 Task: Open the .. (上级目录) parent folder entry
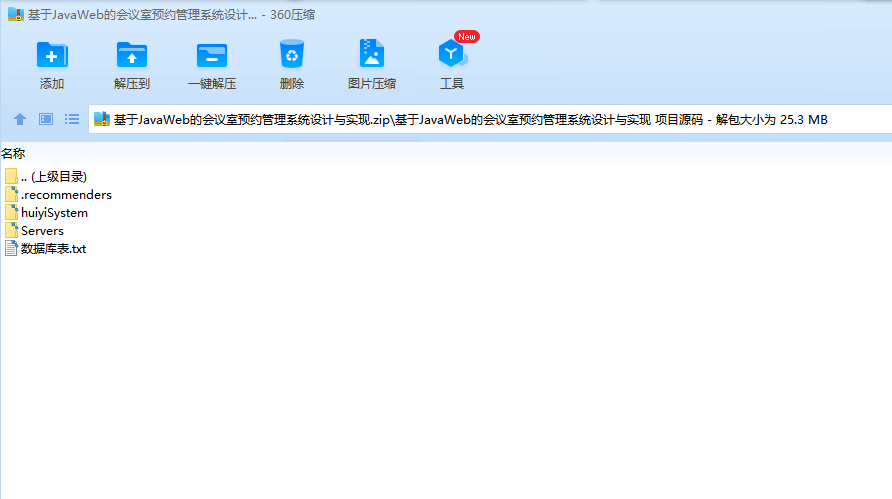point(53,177)
